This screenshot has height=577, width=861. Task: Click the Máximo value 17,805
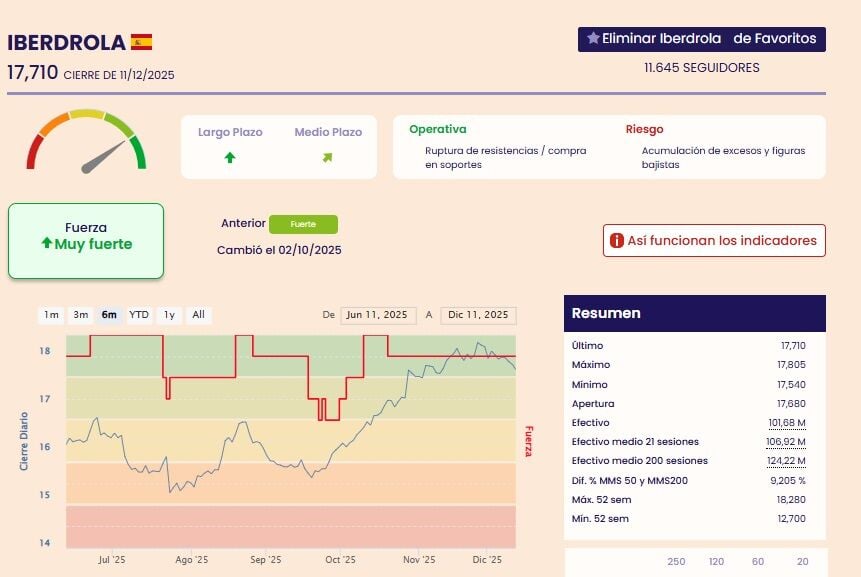[791, 365]
